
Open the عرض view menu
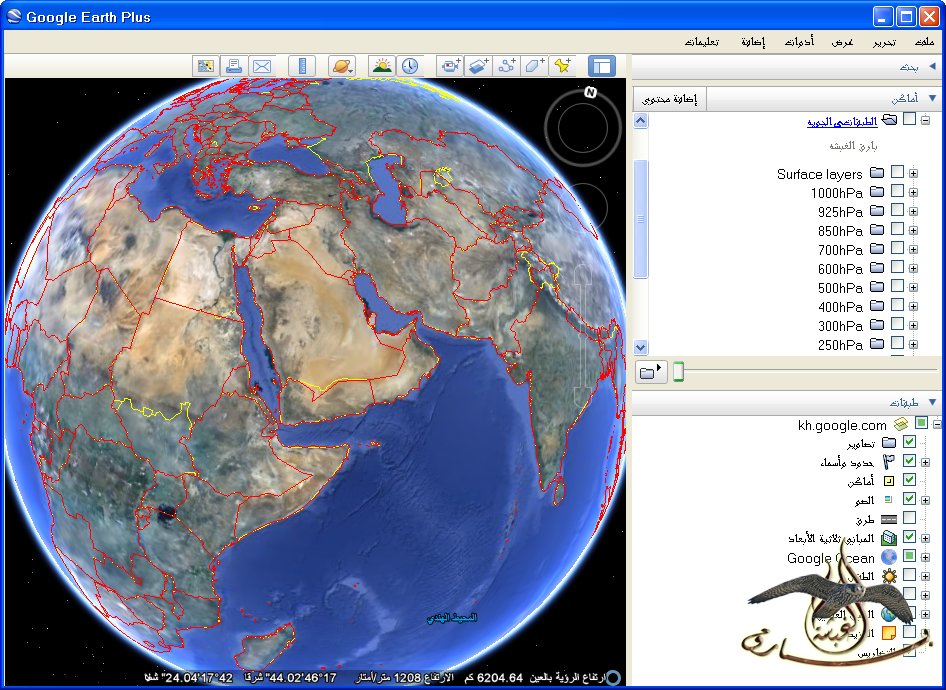843,42
